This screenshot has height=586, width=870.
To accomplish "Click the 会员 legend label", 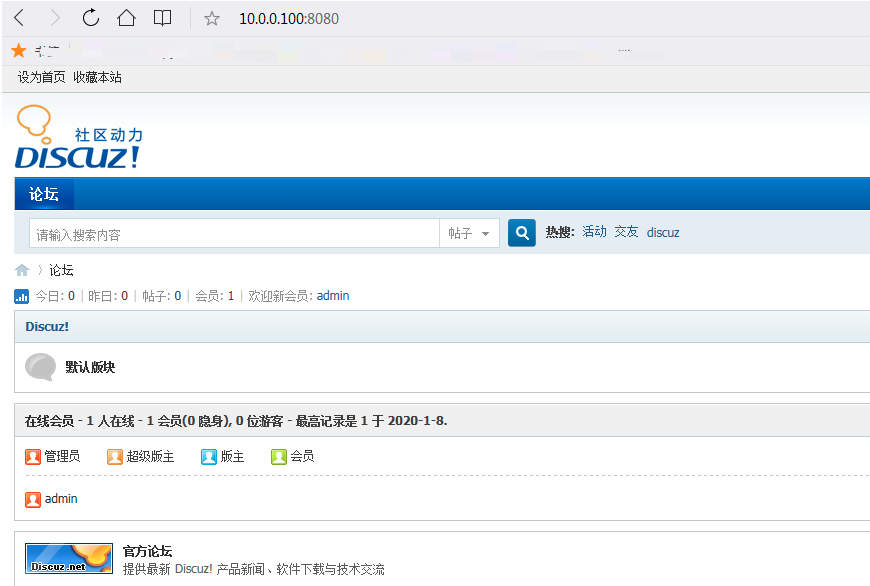I will 302,456.
